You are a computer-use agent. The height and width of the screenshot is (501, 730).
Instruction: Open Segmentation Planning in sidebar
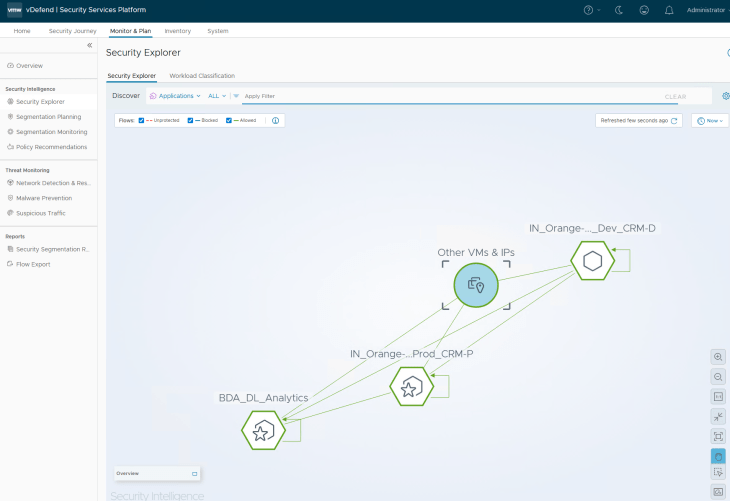point(48,116)
